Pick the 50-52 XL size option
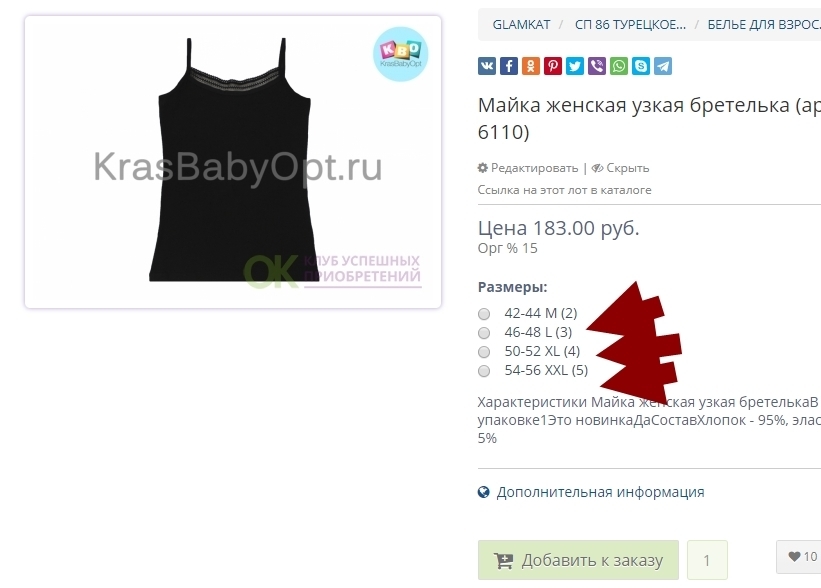The height and width of the screenshot is (588, 821). (484, 352)
